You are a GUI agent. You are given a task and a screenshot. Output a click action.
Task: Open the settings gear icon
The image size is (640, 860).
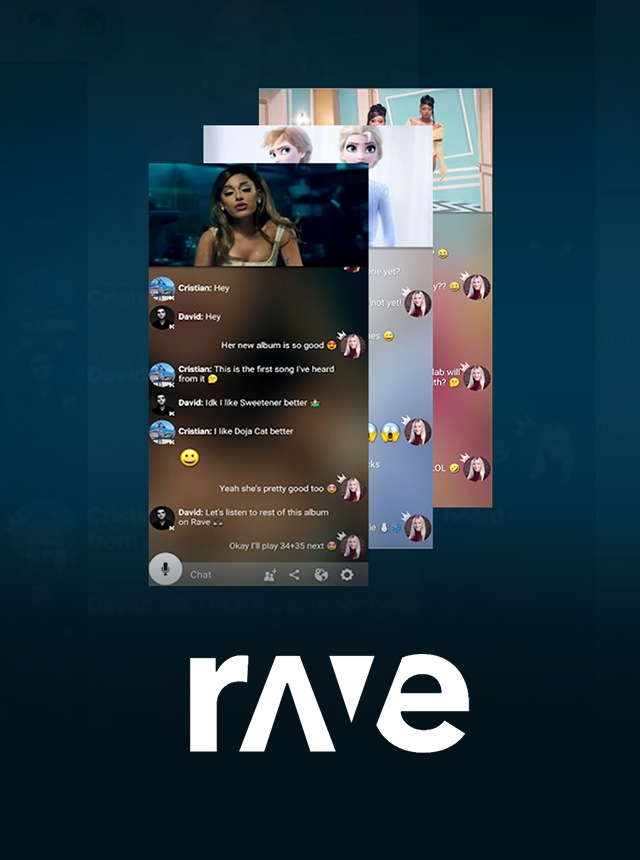(x=347, y=574)
